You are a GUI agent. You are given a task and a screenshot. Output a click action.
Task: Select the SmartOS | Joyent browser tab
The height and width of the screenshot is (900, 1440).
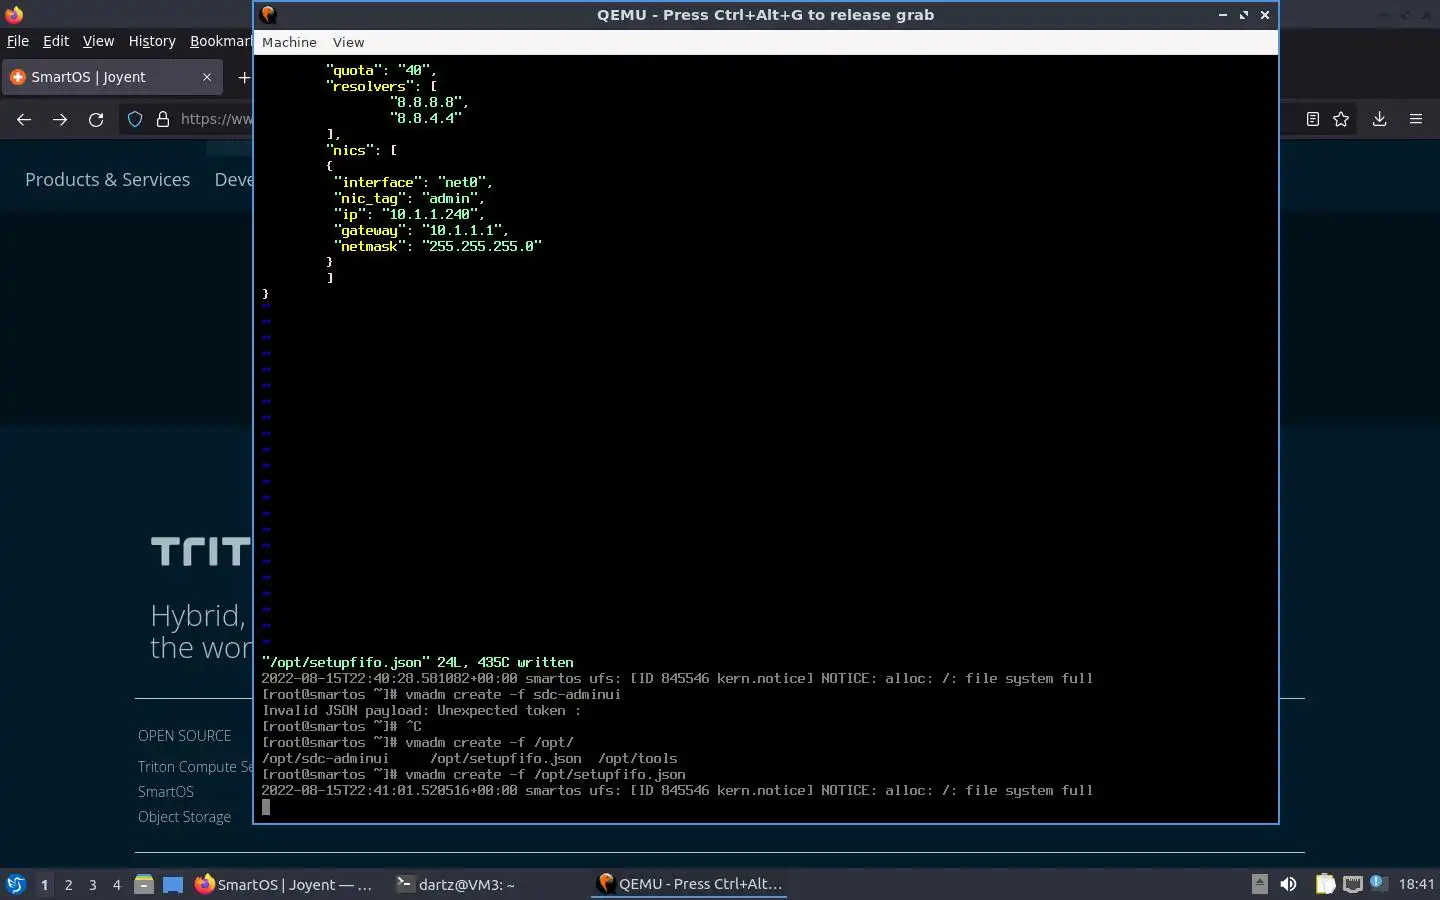110,77
